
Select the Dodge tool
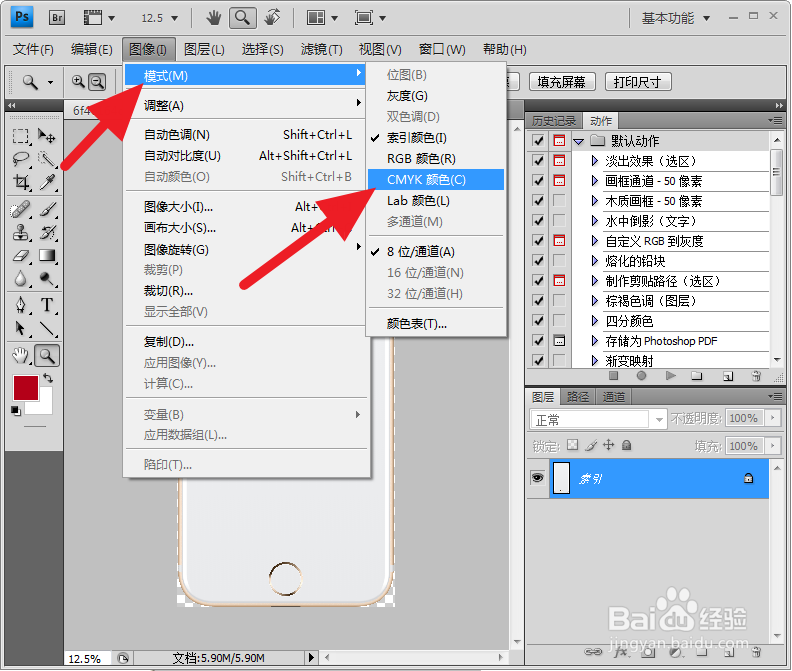tap(47, 278)
